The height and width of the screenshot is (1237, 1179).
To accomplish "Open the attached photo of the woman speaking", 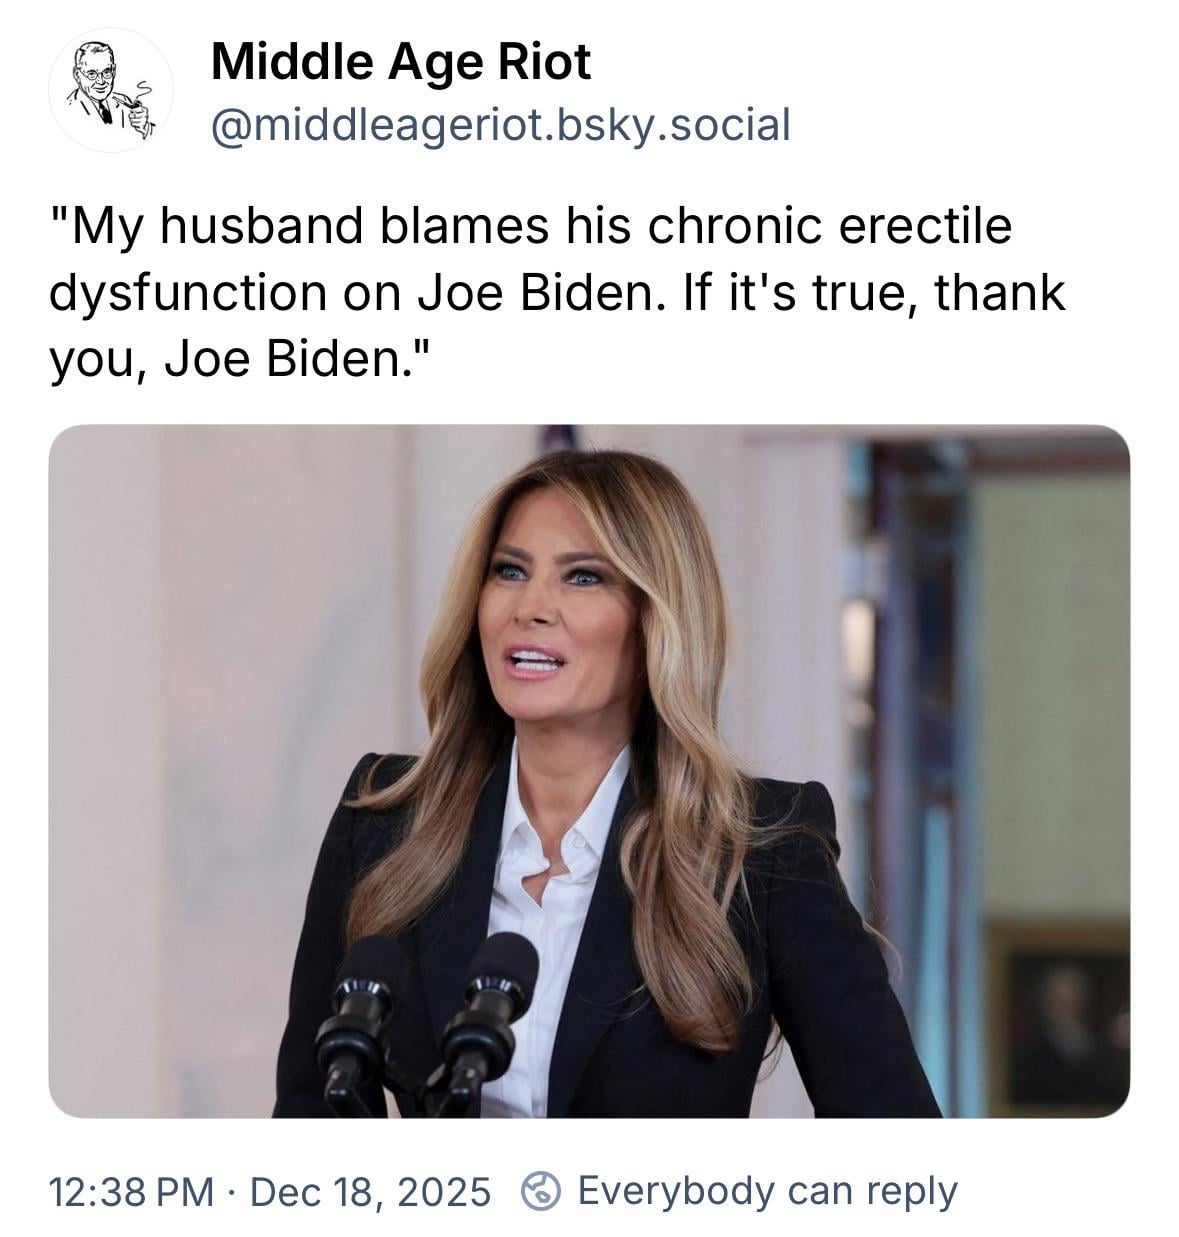I will click(x=589, y=770).
